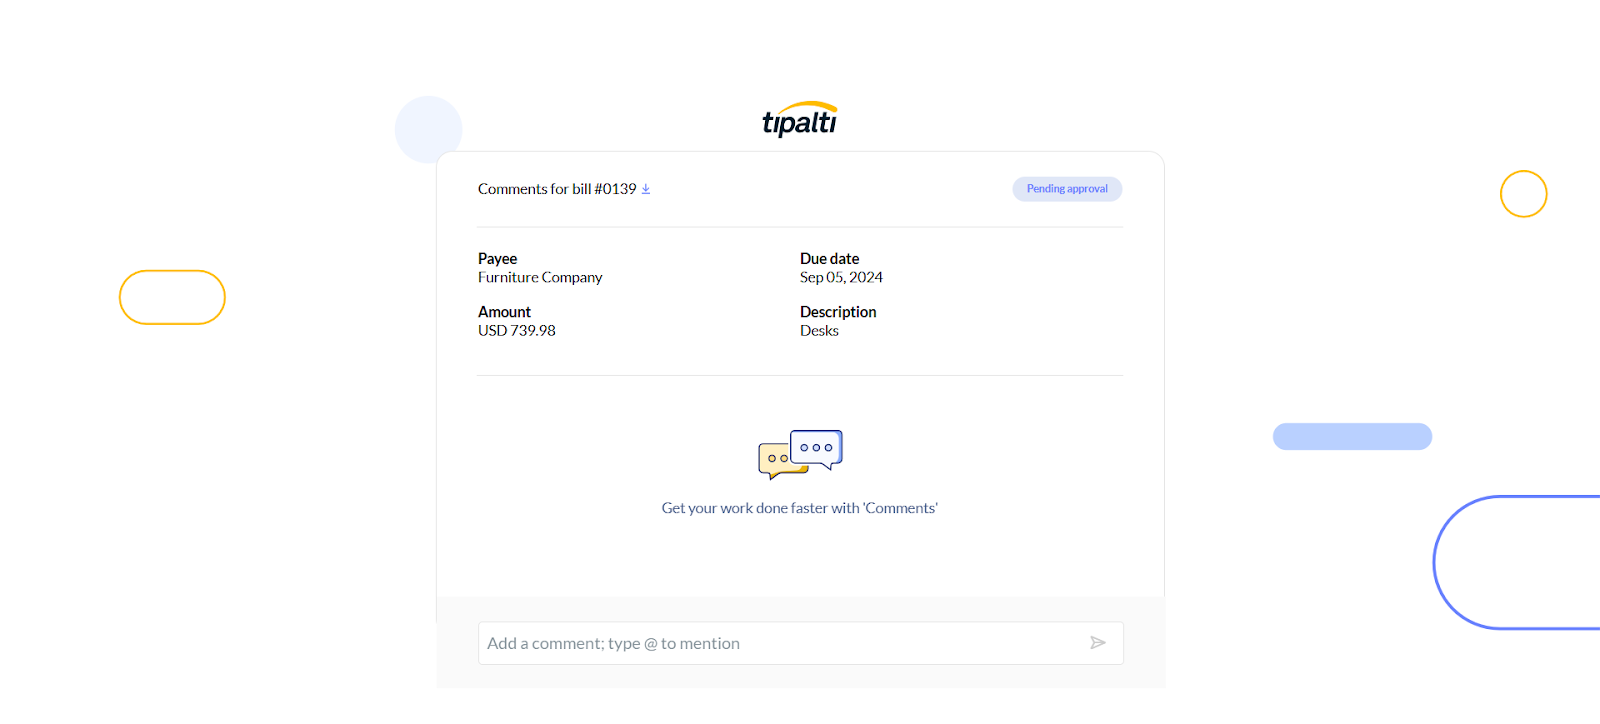1600x724 pixels.
Task: Click the solid blue pill-shaped bar
Action: (x=1352, y=436)
